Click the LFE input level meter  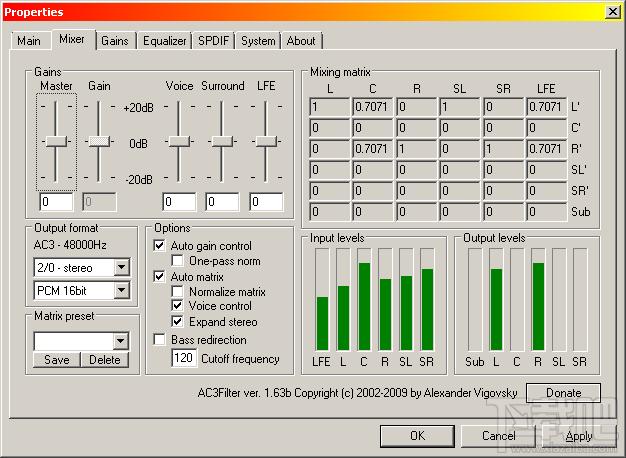click(322, 299)
